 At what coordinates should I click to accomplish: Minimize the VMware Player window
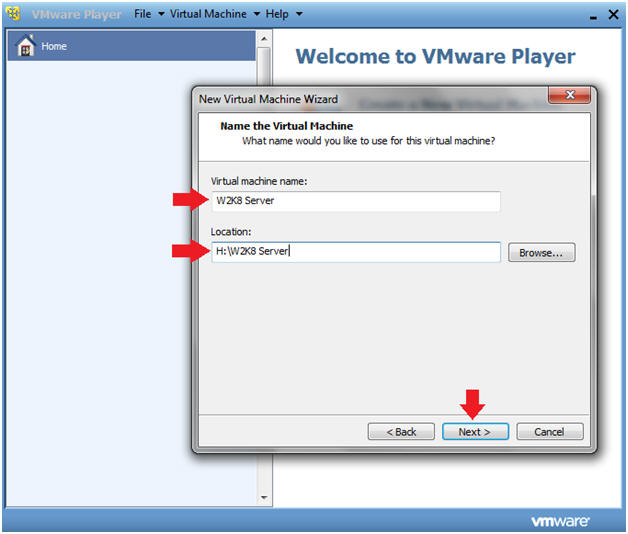click(593, 17)
